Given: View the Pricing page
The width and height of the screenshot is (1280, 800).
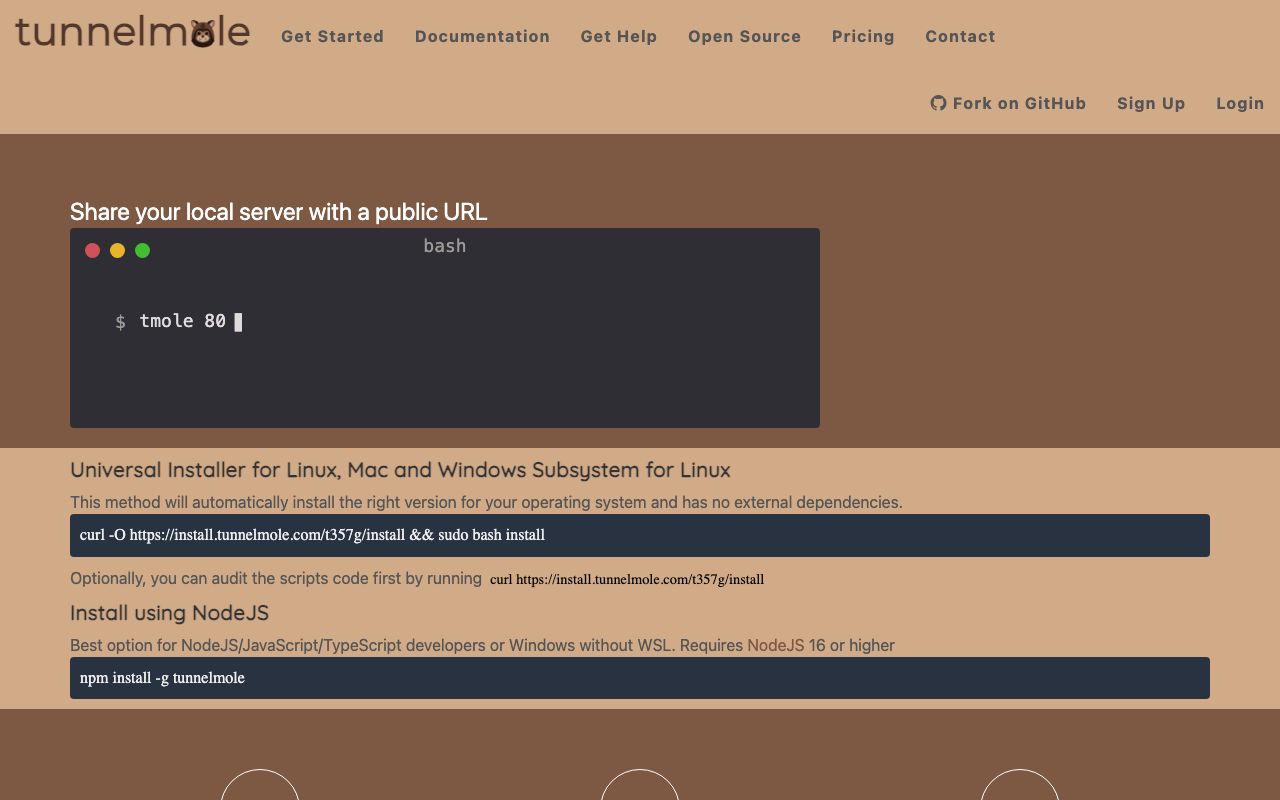Looking at the screenshot, I should [x=863, y=36].
